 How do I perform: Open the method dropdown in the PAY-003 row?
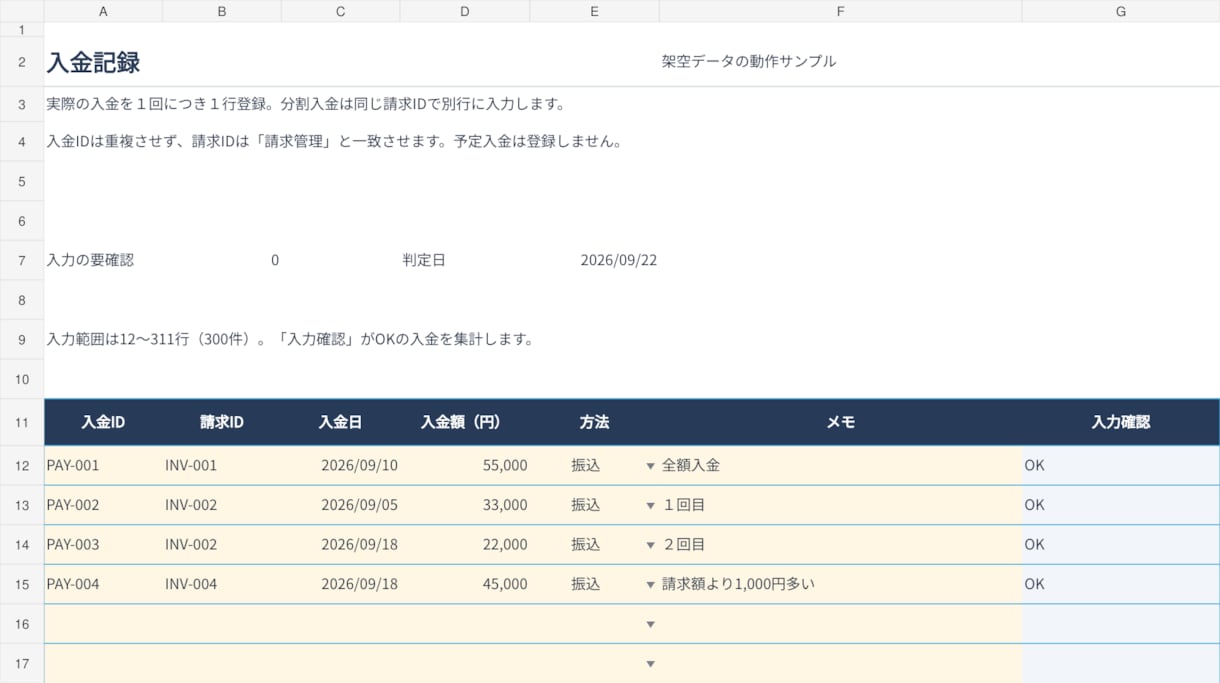(650, 545)
